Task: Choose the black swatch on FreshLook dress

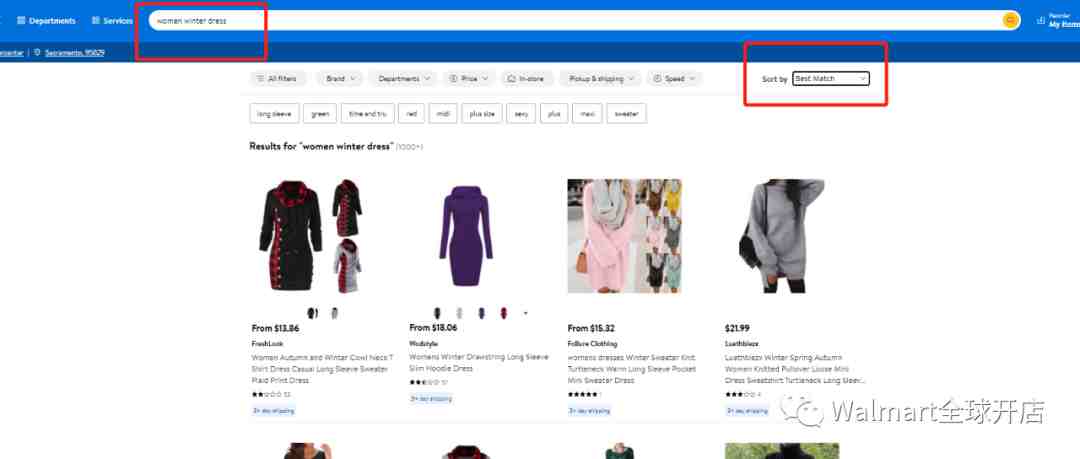Action: point(312,314)
